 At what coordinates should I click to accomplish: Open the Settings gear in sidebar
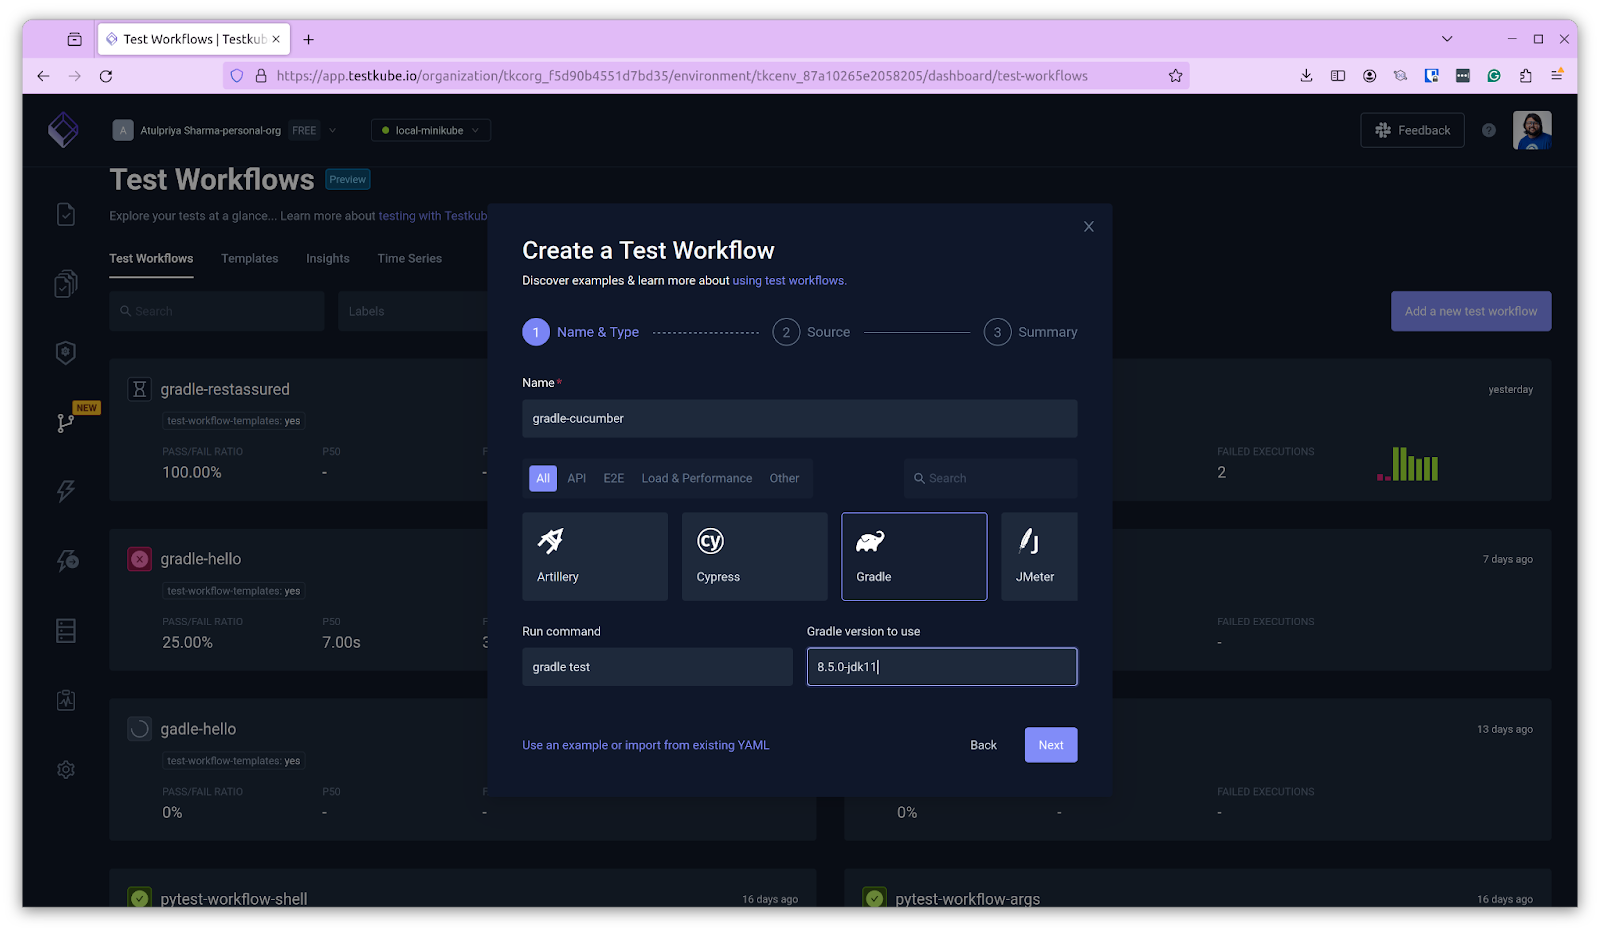66,770
